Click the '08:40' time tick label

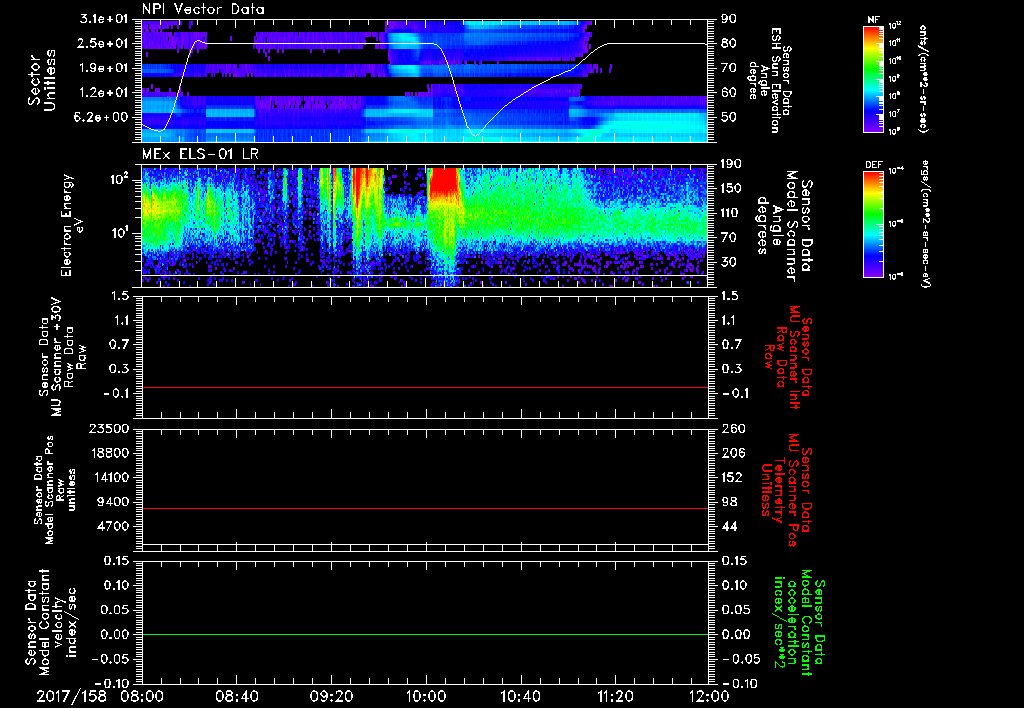tap(236, 696)
